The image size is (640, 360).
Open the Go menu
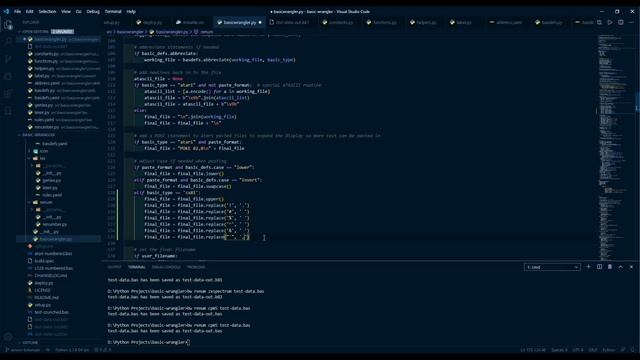click(79, 11)
